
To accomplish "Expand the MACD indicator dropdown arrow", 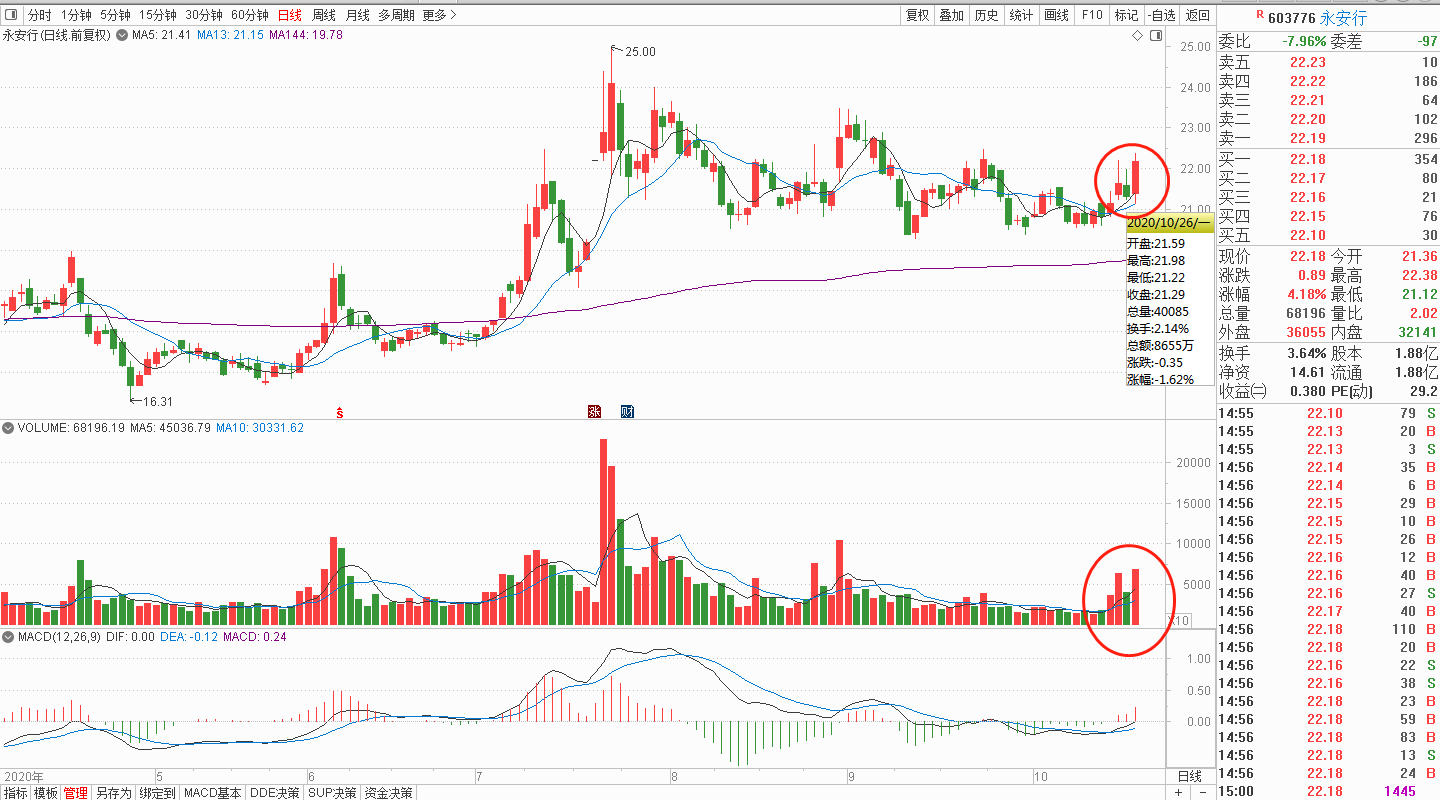I will [8, 636].
